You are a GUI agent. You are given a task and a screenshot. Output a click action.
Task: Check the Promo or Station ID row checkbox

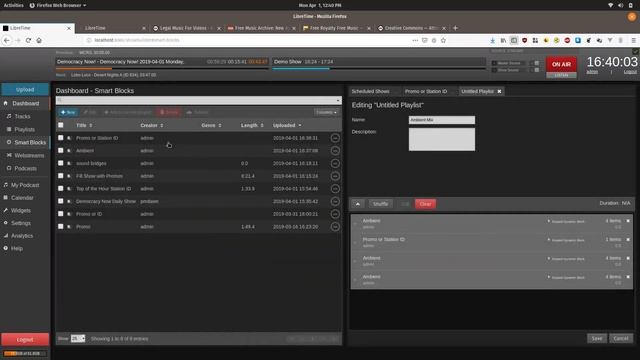(61, 138)
